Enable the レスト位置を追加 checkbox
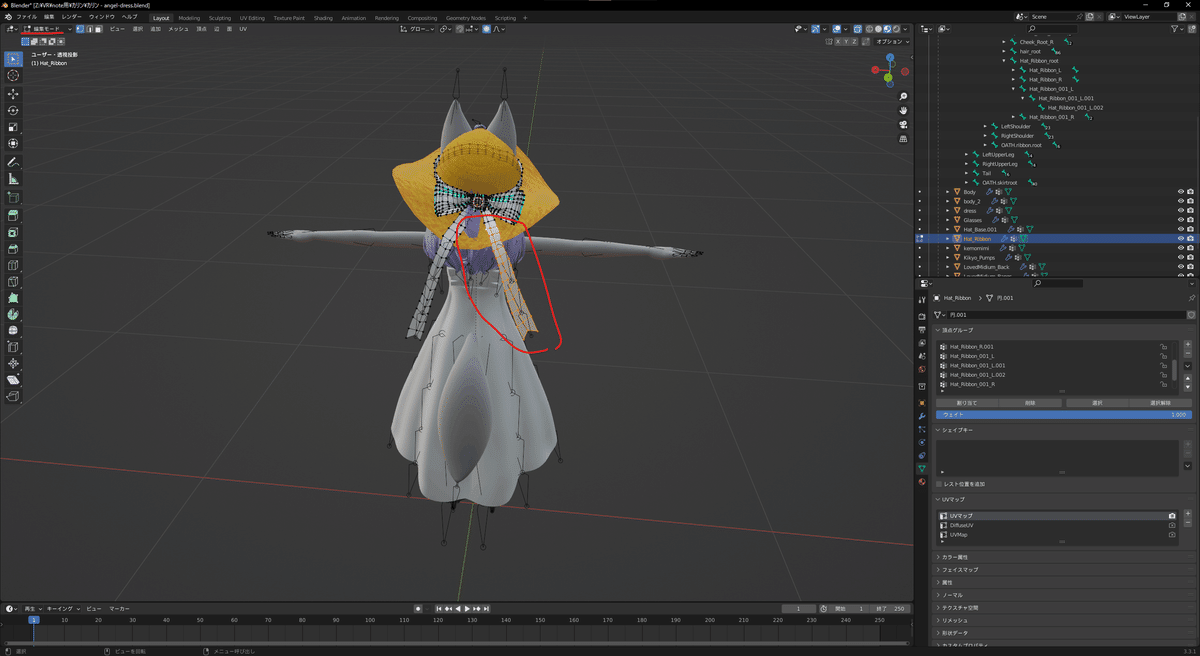This screenshot has width=1200, height=656. click(939, 483)
